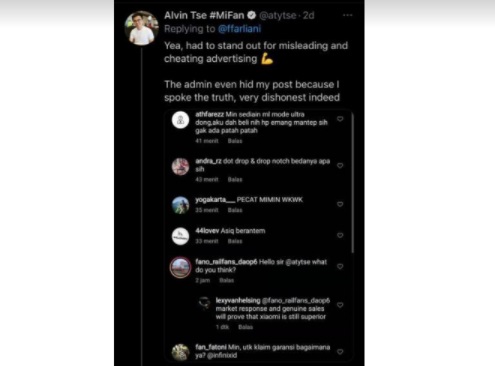The image size is (495, 366).
Task: Click Balas under the andra_rz comment
Action: pyautogui.click(x=235, y=180)
